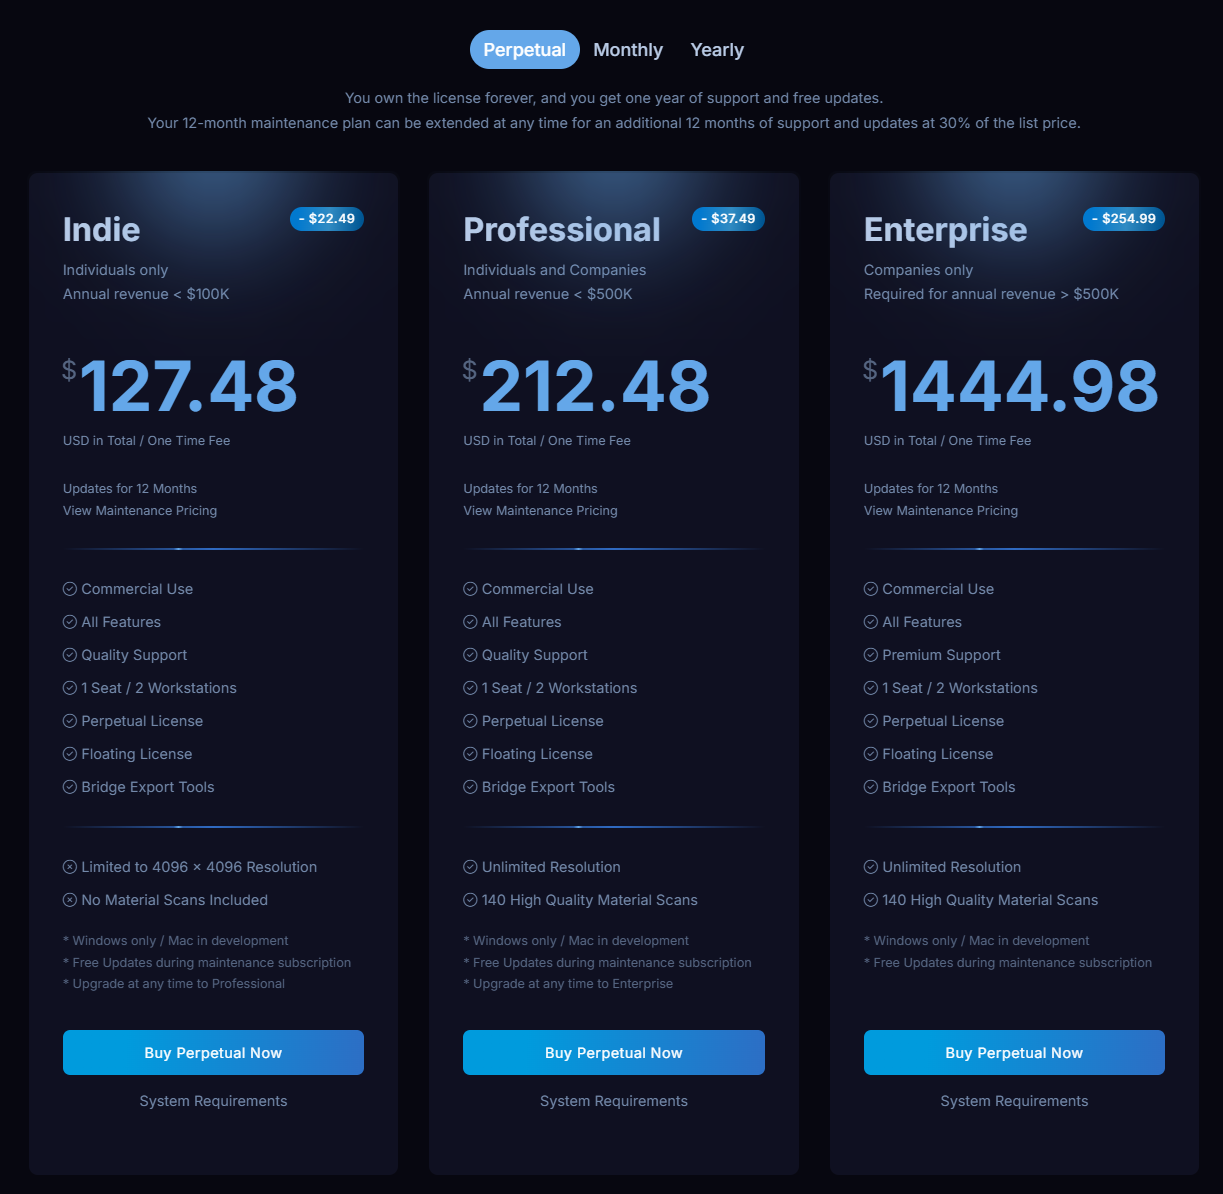Click the 1444.98 price
This screenshot has height=1194, width=1223.
coord(1020,386)
